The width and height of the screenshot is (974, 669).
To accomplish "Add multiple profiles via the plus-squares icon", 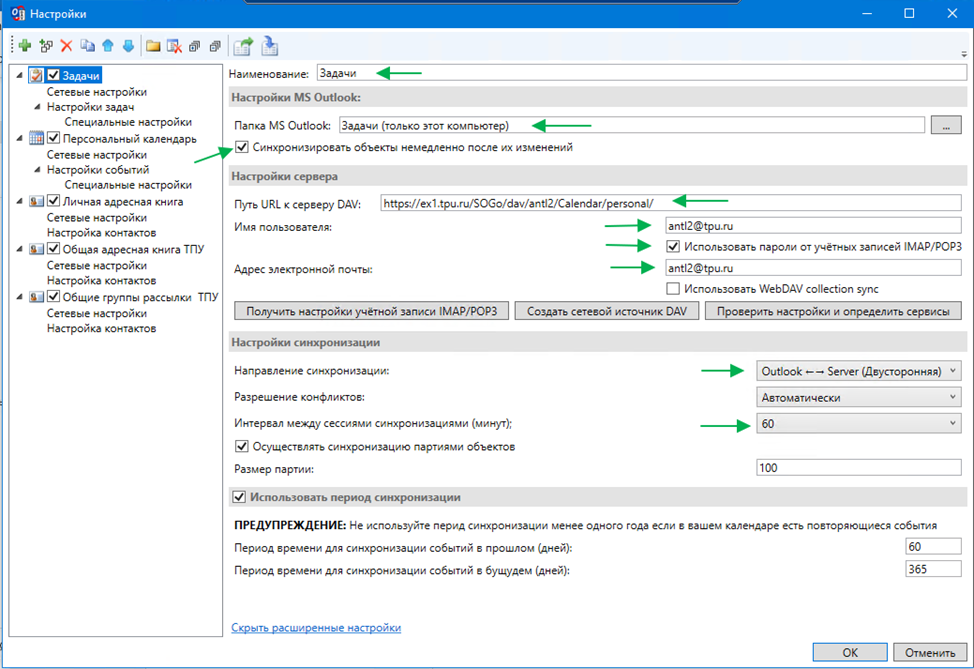I will coord(46,45).
